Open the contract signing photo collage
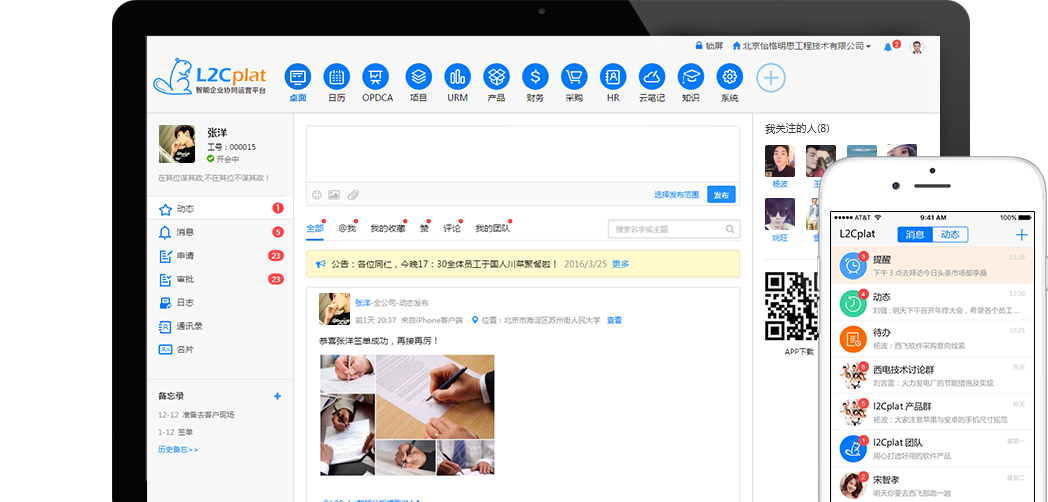Image resolution: width=1048 pixels, height=502 pixels. (407, 414)
